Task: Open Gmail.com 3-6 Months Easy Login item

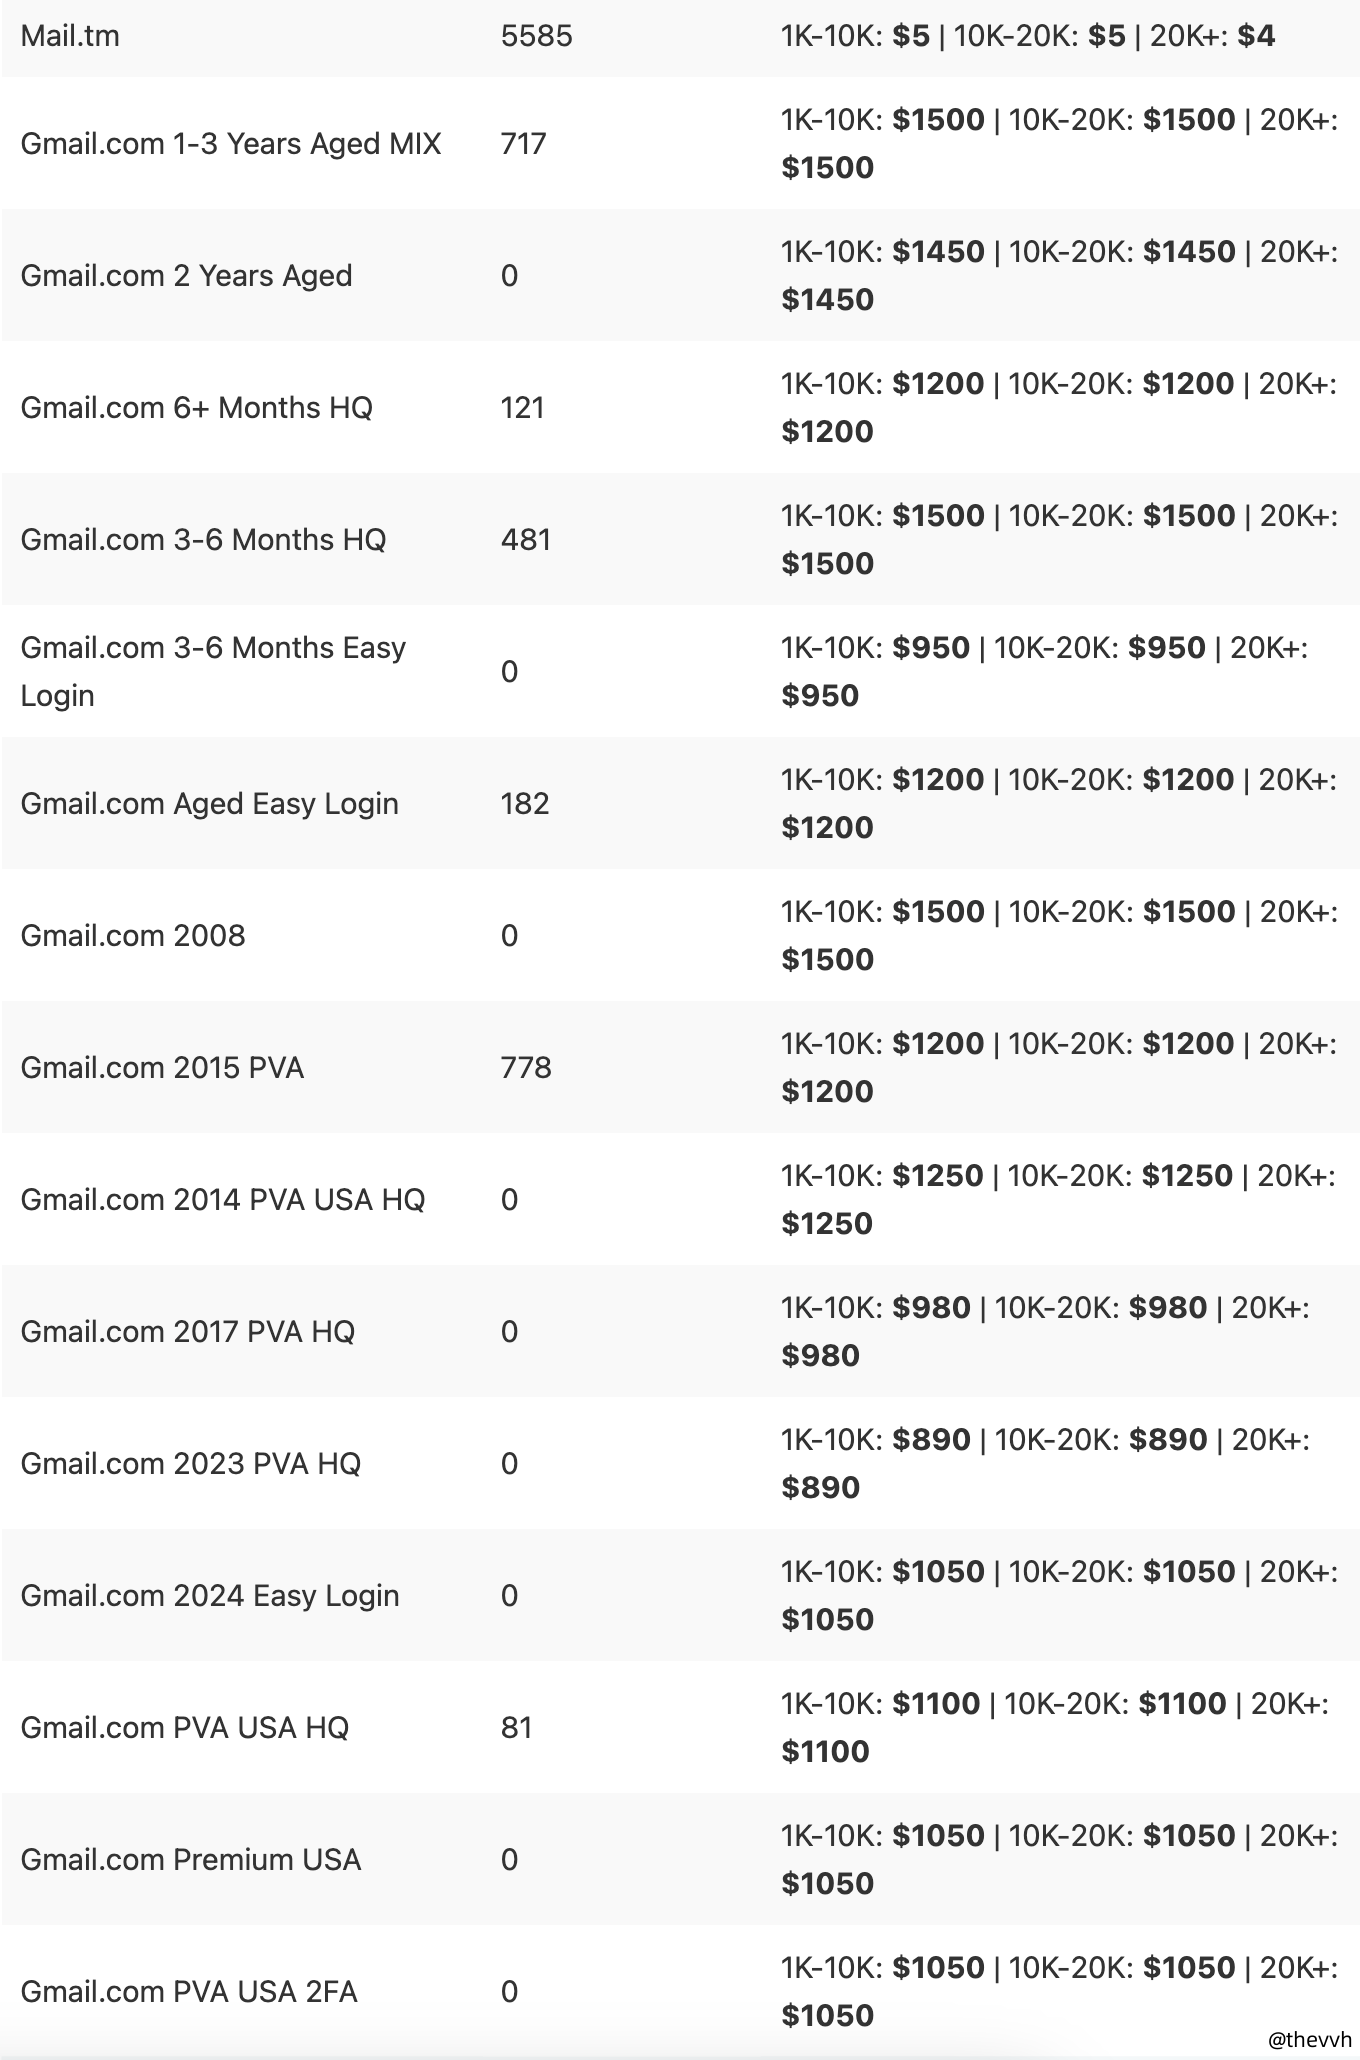Action: coord(213,671)
